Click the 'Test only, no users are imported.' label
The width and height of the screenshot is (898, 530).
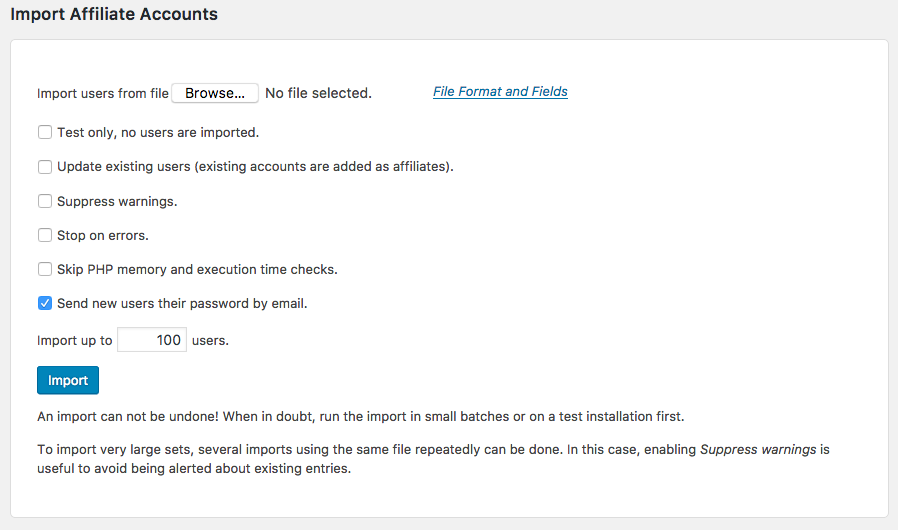[158, 132]
